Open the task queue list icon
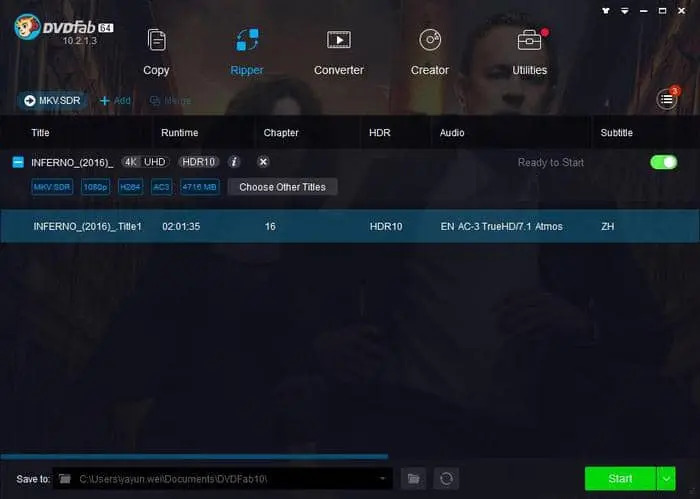 (667, 99)
